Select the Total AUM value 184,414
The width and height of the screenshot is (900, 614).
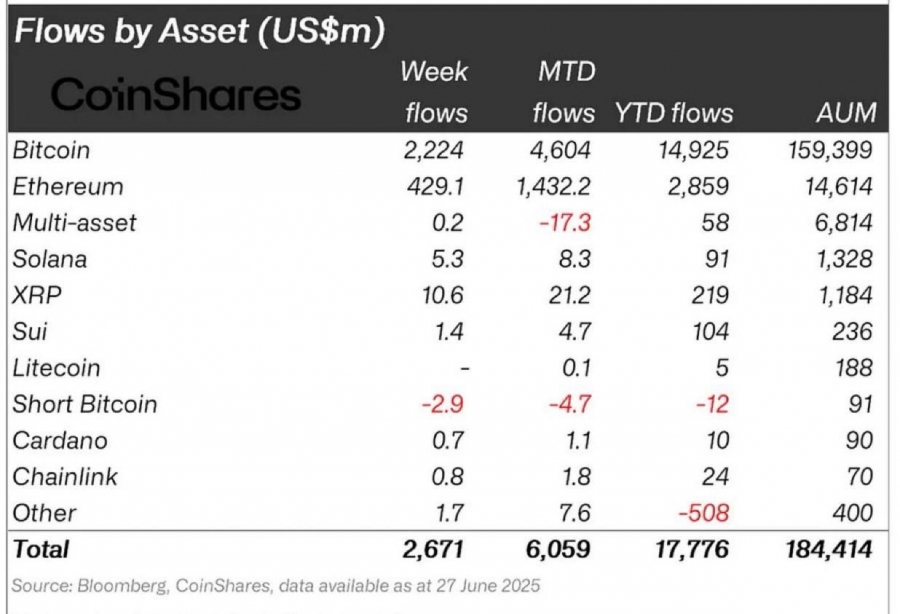pos(829,550)
